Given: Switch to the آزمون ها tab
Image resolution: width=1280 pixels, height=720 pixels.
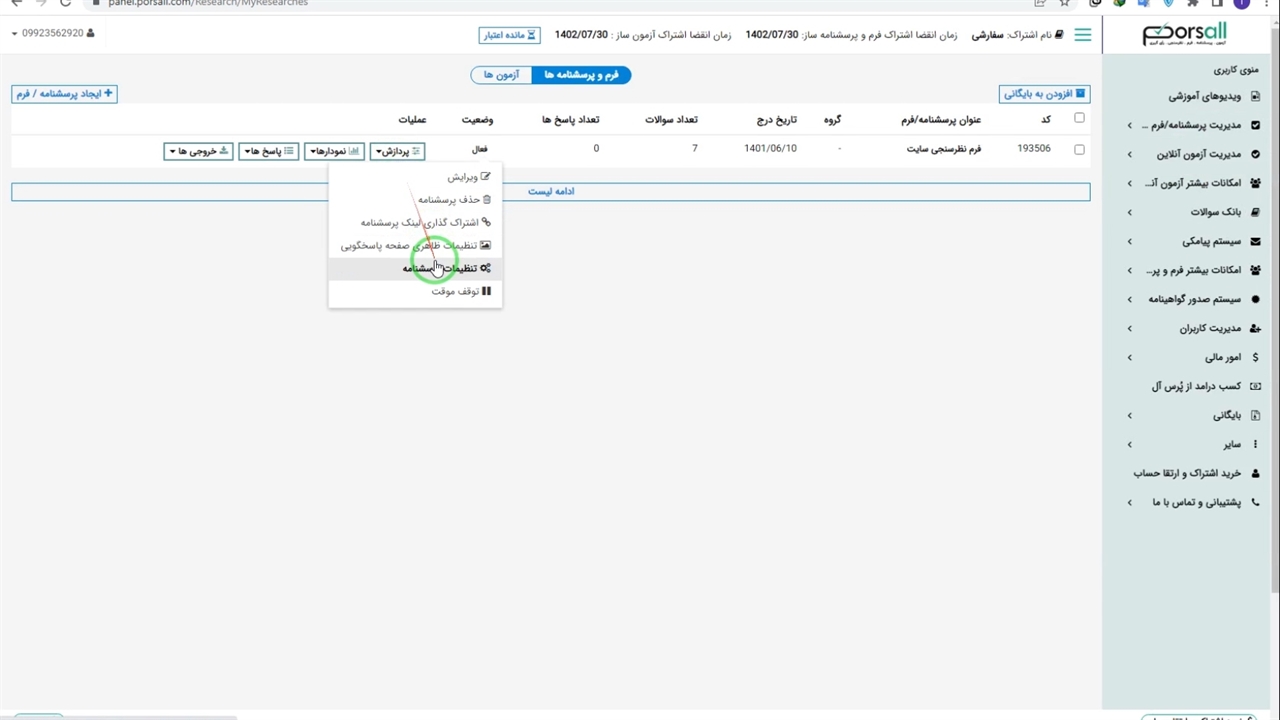Looking at the screenshot, I should [501, 75].
